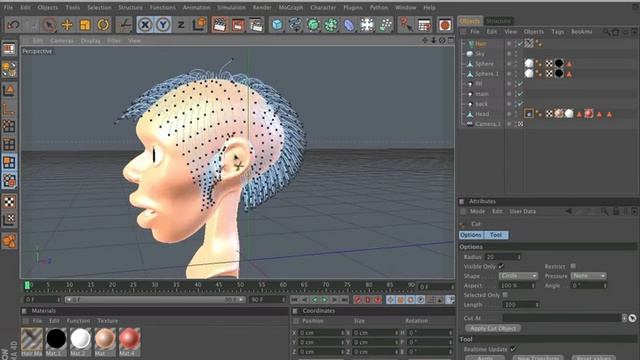Click the Undo arrow in the toolbar
This screenshot has width=640, height=360.
(13, 25)
